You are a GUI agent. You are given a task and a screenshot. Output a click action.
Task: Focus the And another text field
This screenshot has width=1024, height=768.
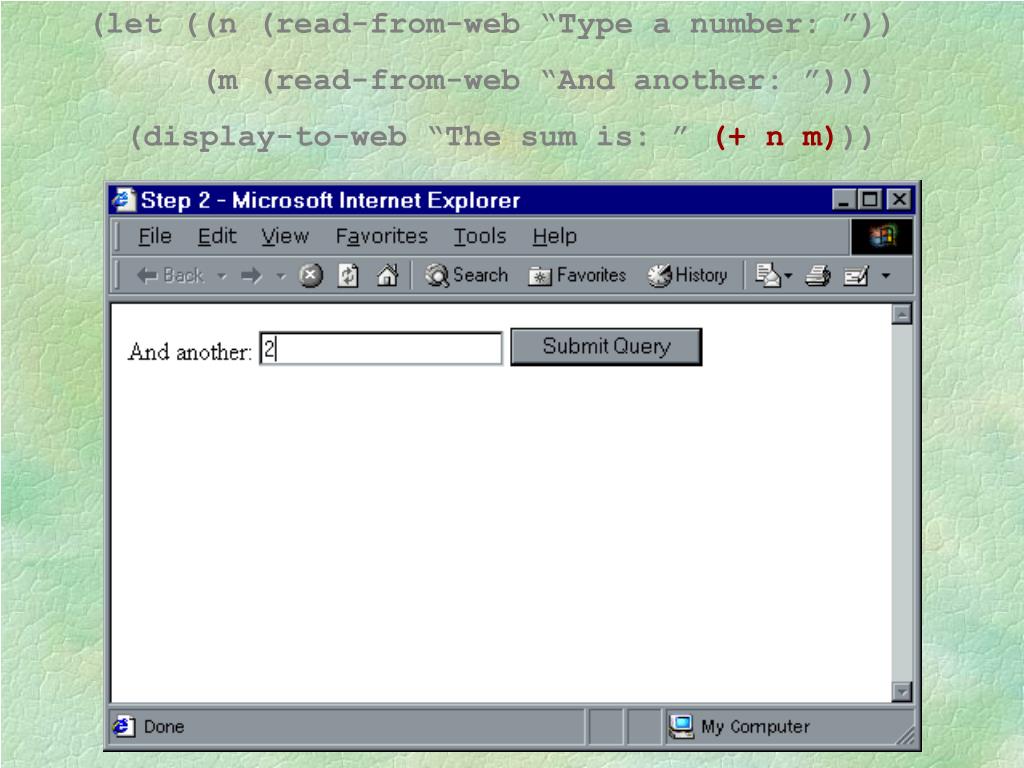381,349
